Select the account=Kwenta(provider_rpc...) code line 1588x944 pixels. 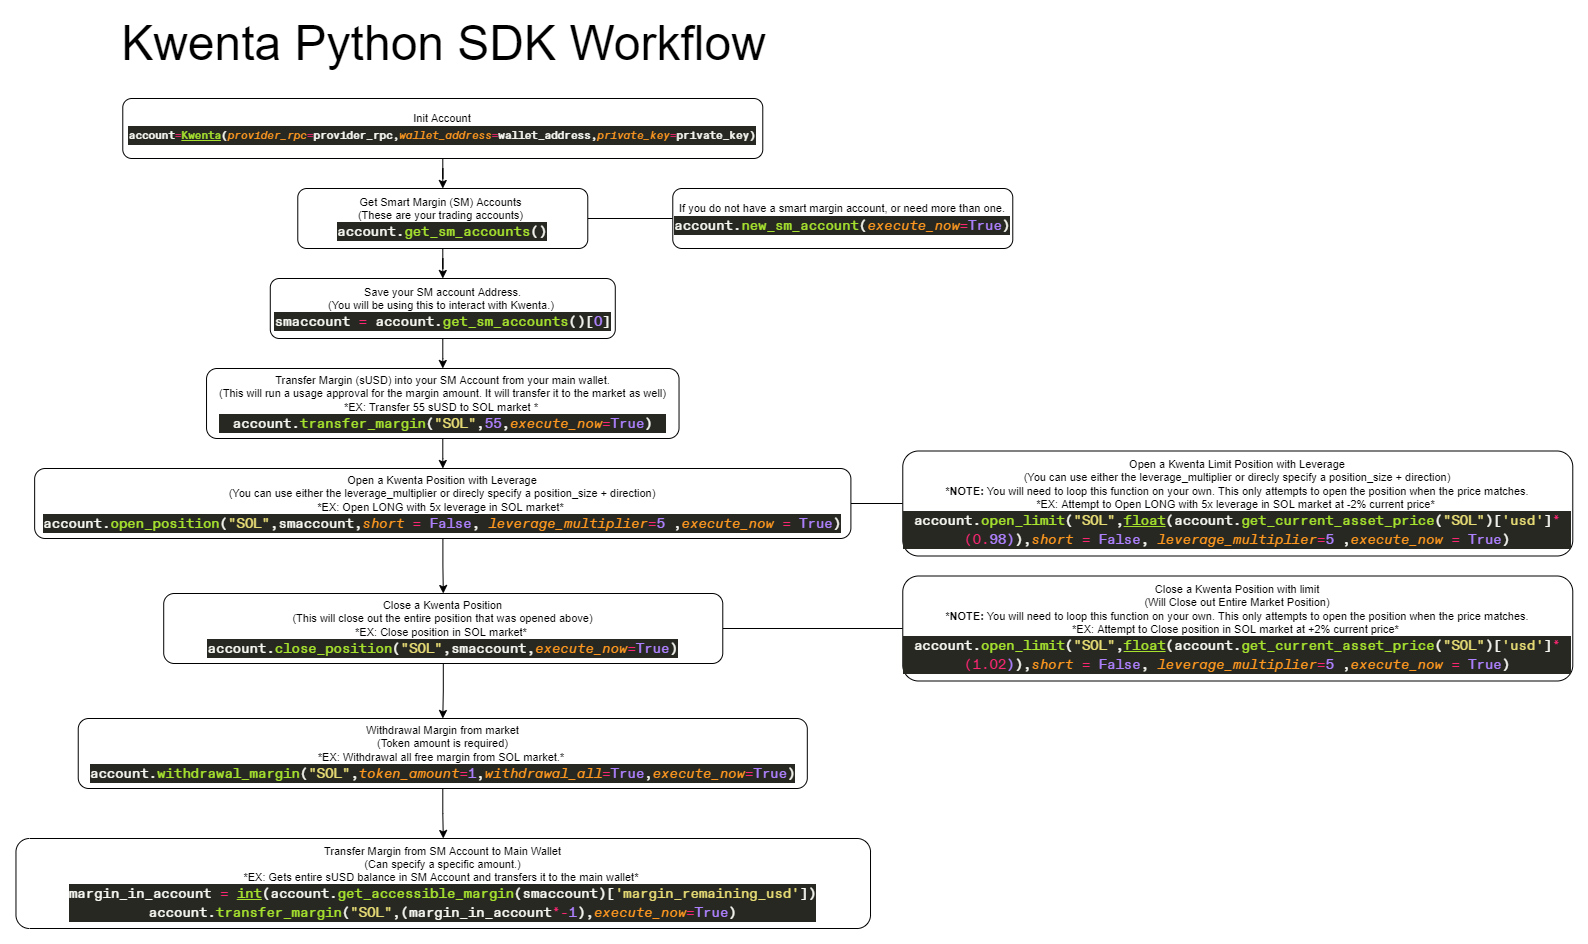click(x=442, y=135)
